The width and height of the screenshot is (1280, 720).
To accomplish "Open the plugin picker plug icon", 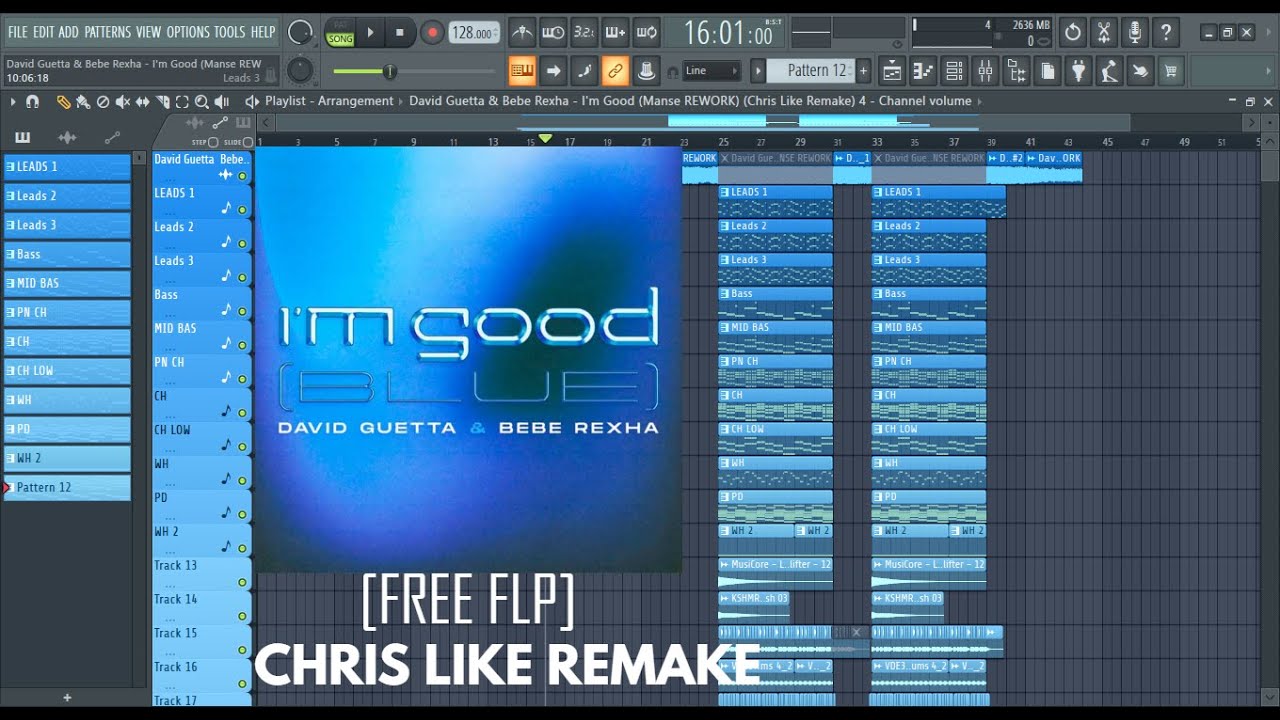I will 1078,70.
